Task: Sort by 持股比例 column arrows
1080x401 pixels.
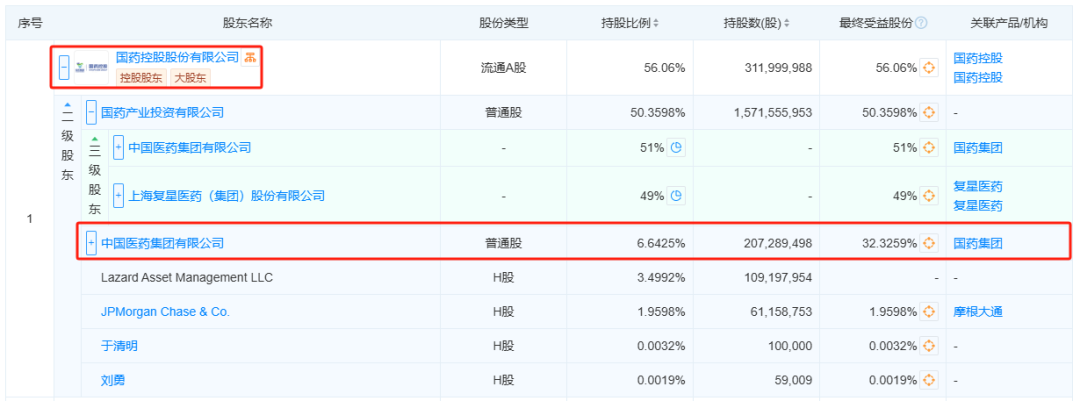Action: point(656,23)
